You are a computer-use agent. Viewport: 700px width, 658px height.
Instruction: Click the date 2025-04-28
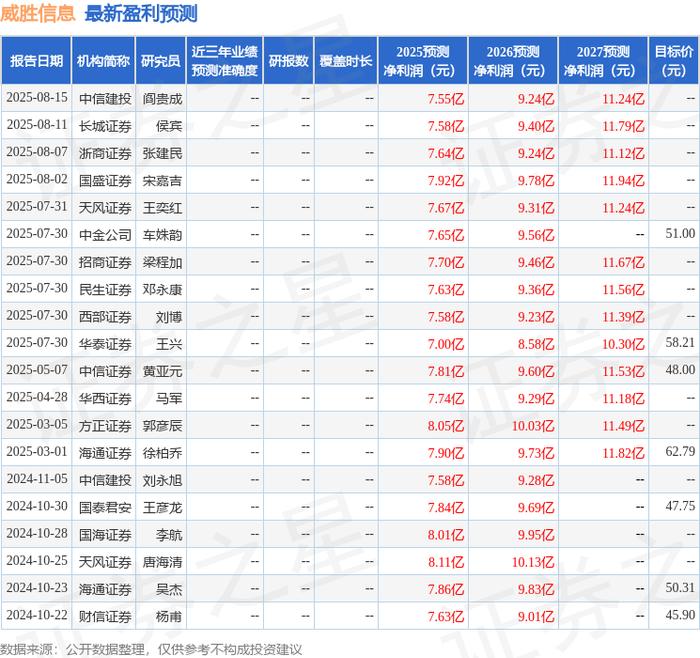(37, 397)
